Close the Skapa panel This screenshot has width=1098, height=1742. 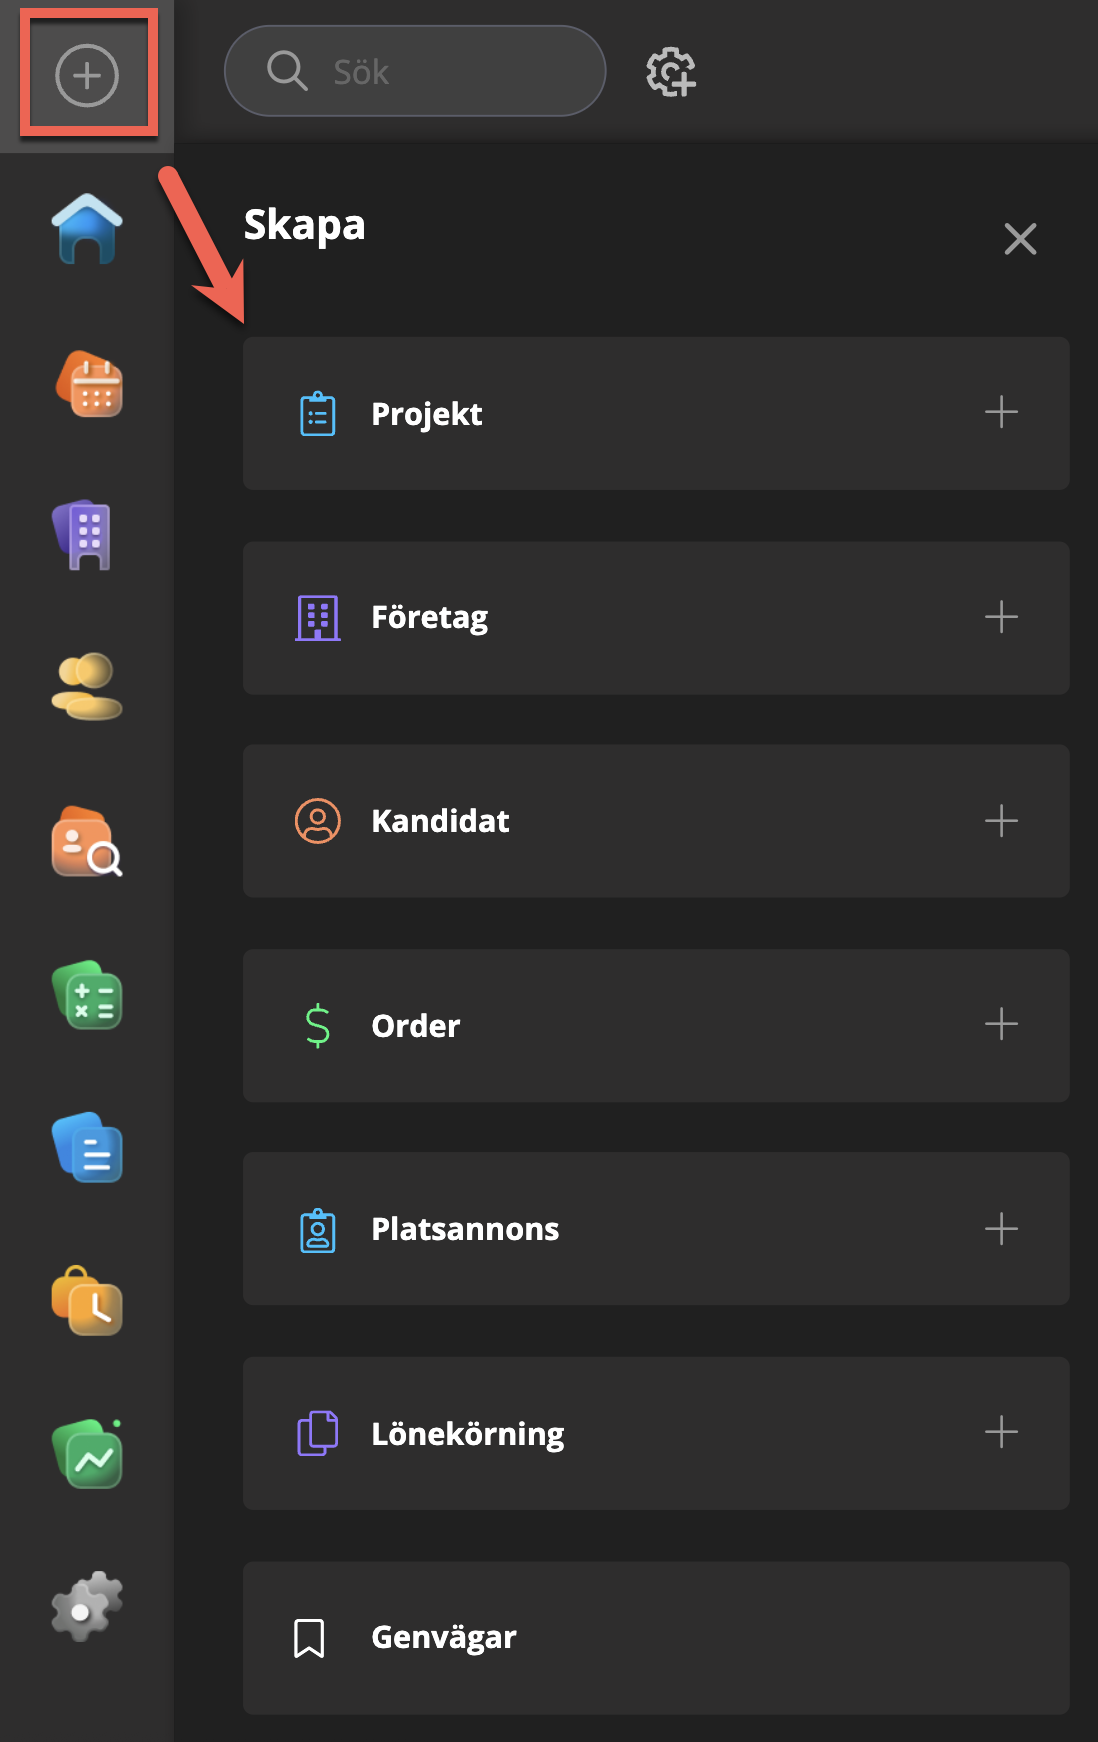[x=1020, y=239]
